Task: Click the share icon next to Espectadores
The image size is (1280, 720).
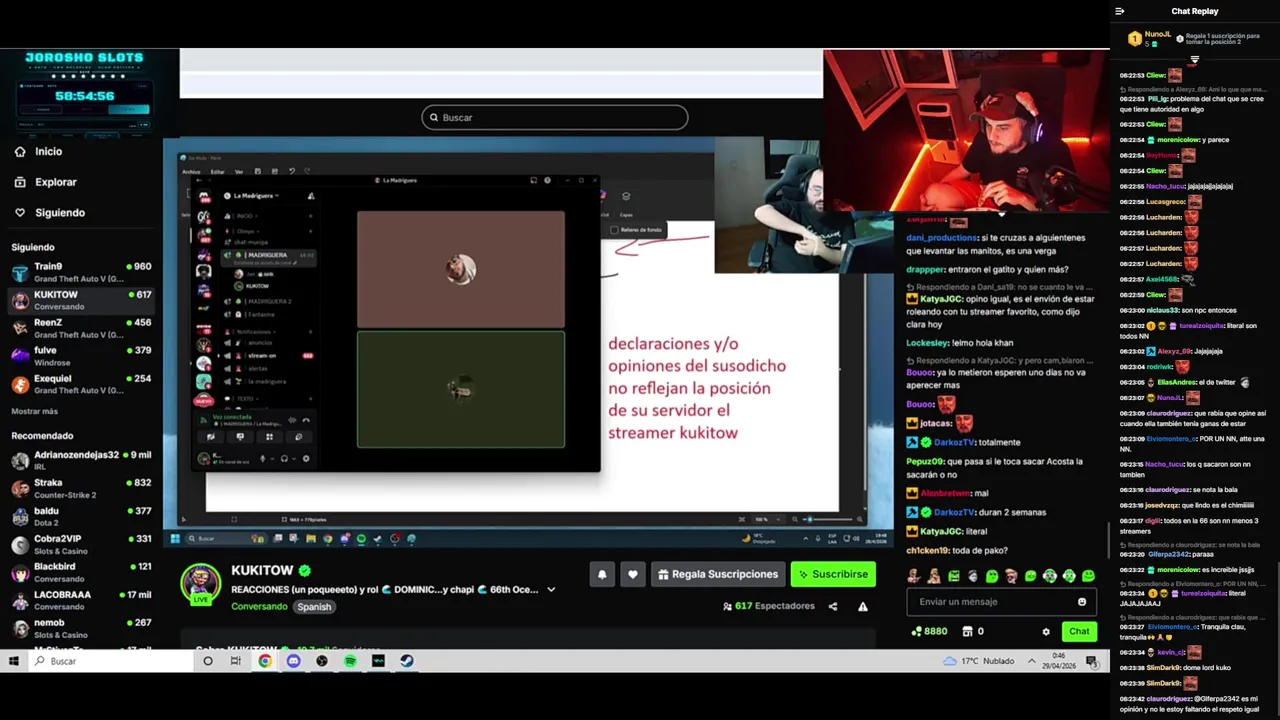Action: tap(832, 606)
